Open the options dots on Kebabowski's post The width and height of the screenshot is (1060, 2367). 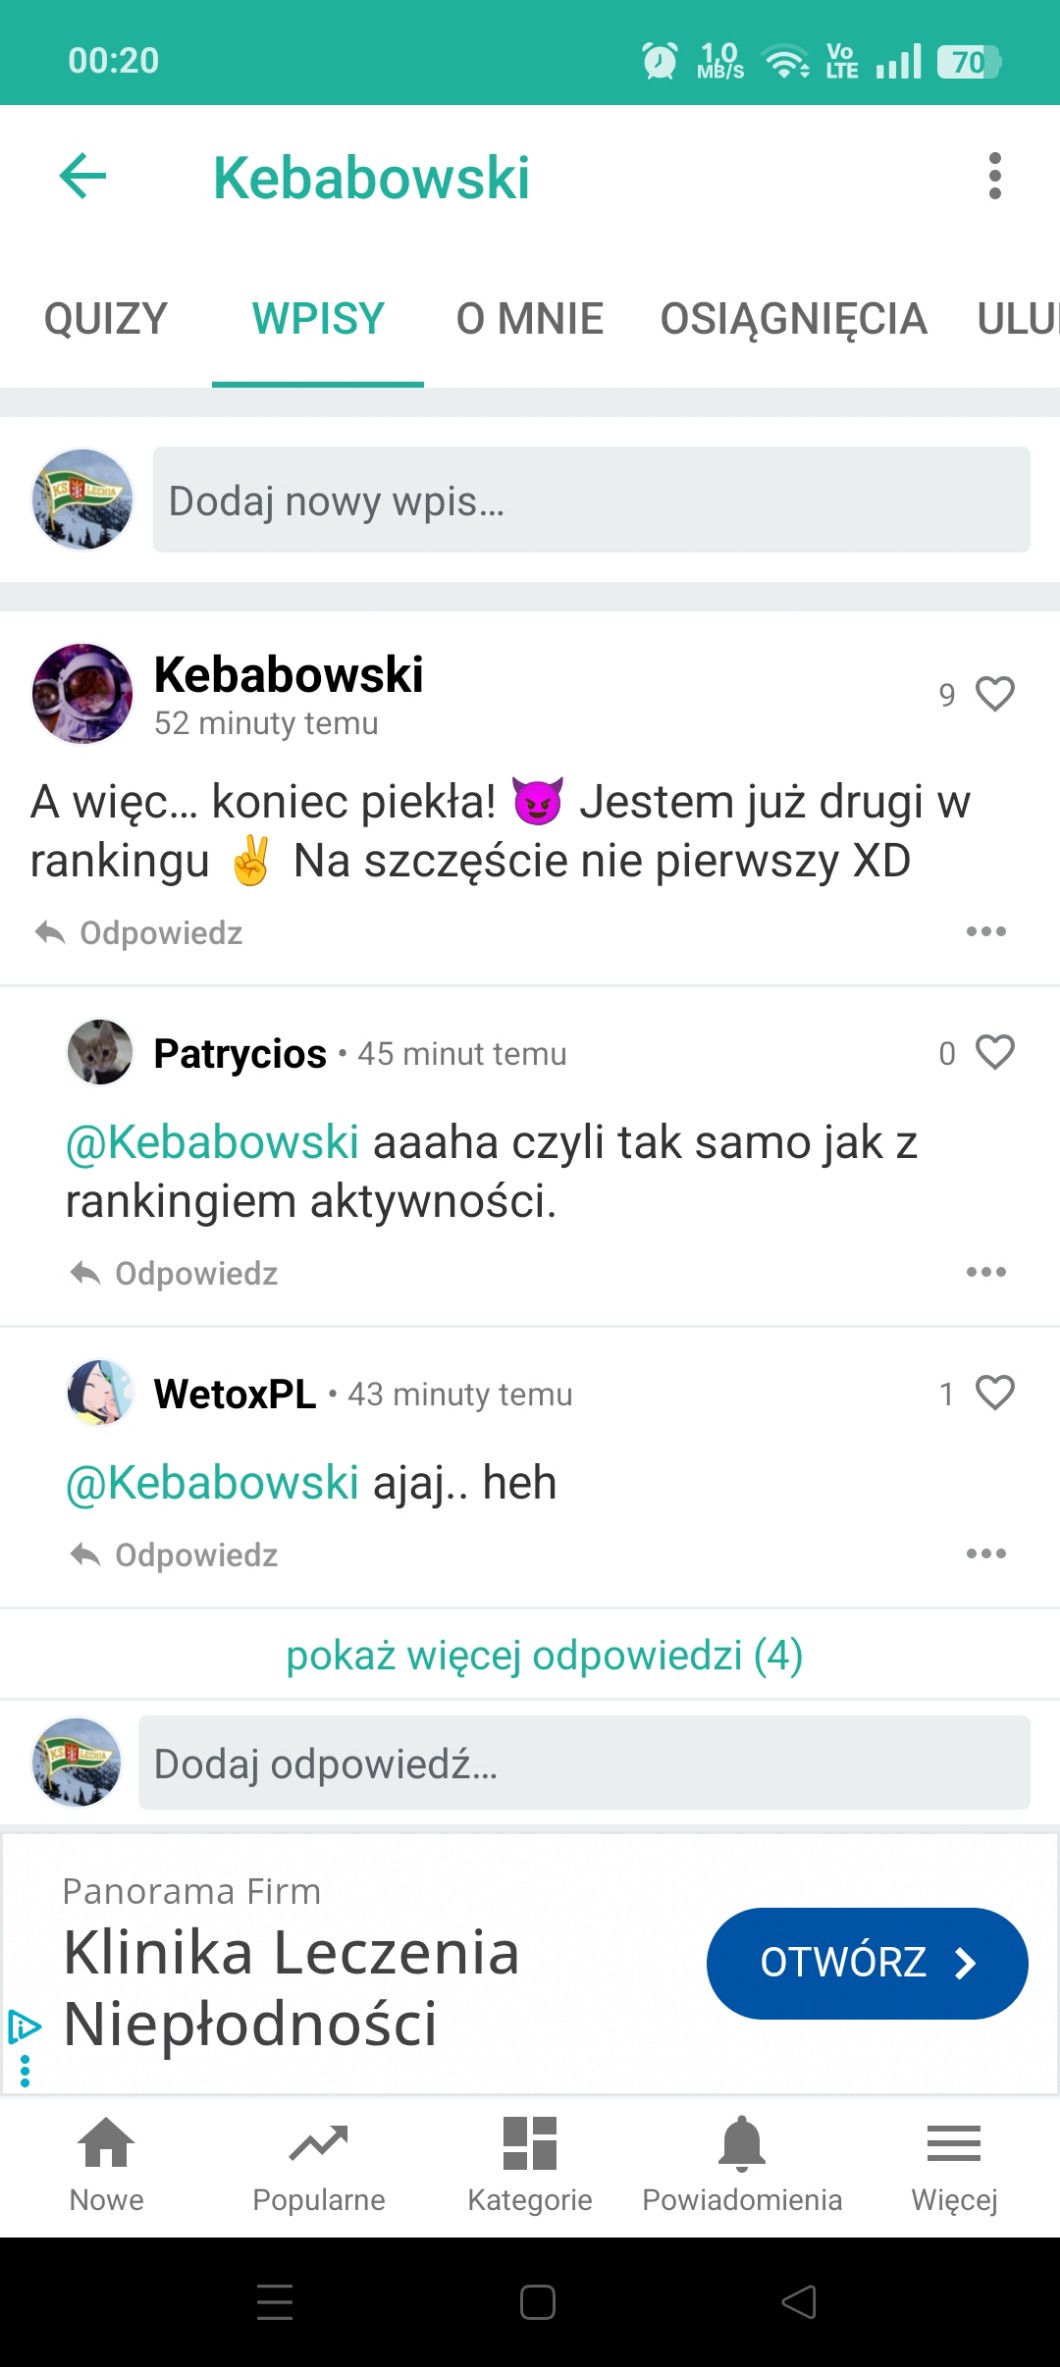(x=986, y=932)
